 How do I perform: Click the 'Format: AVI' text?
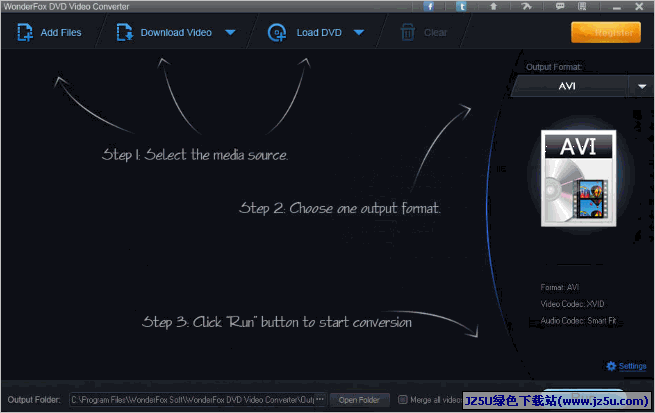tap(560, 287)
